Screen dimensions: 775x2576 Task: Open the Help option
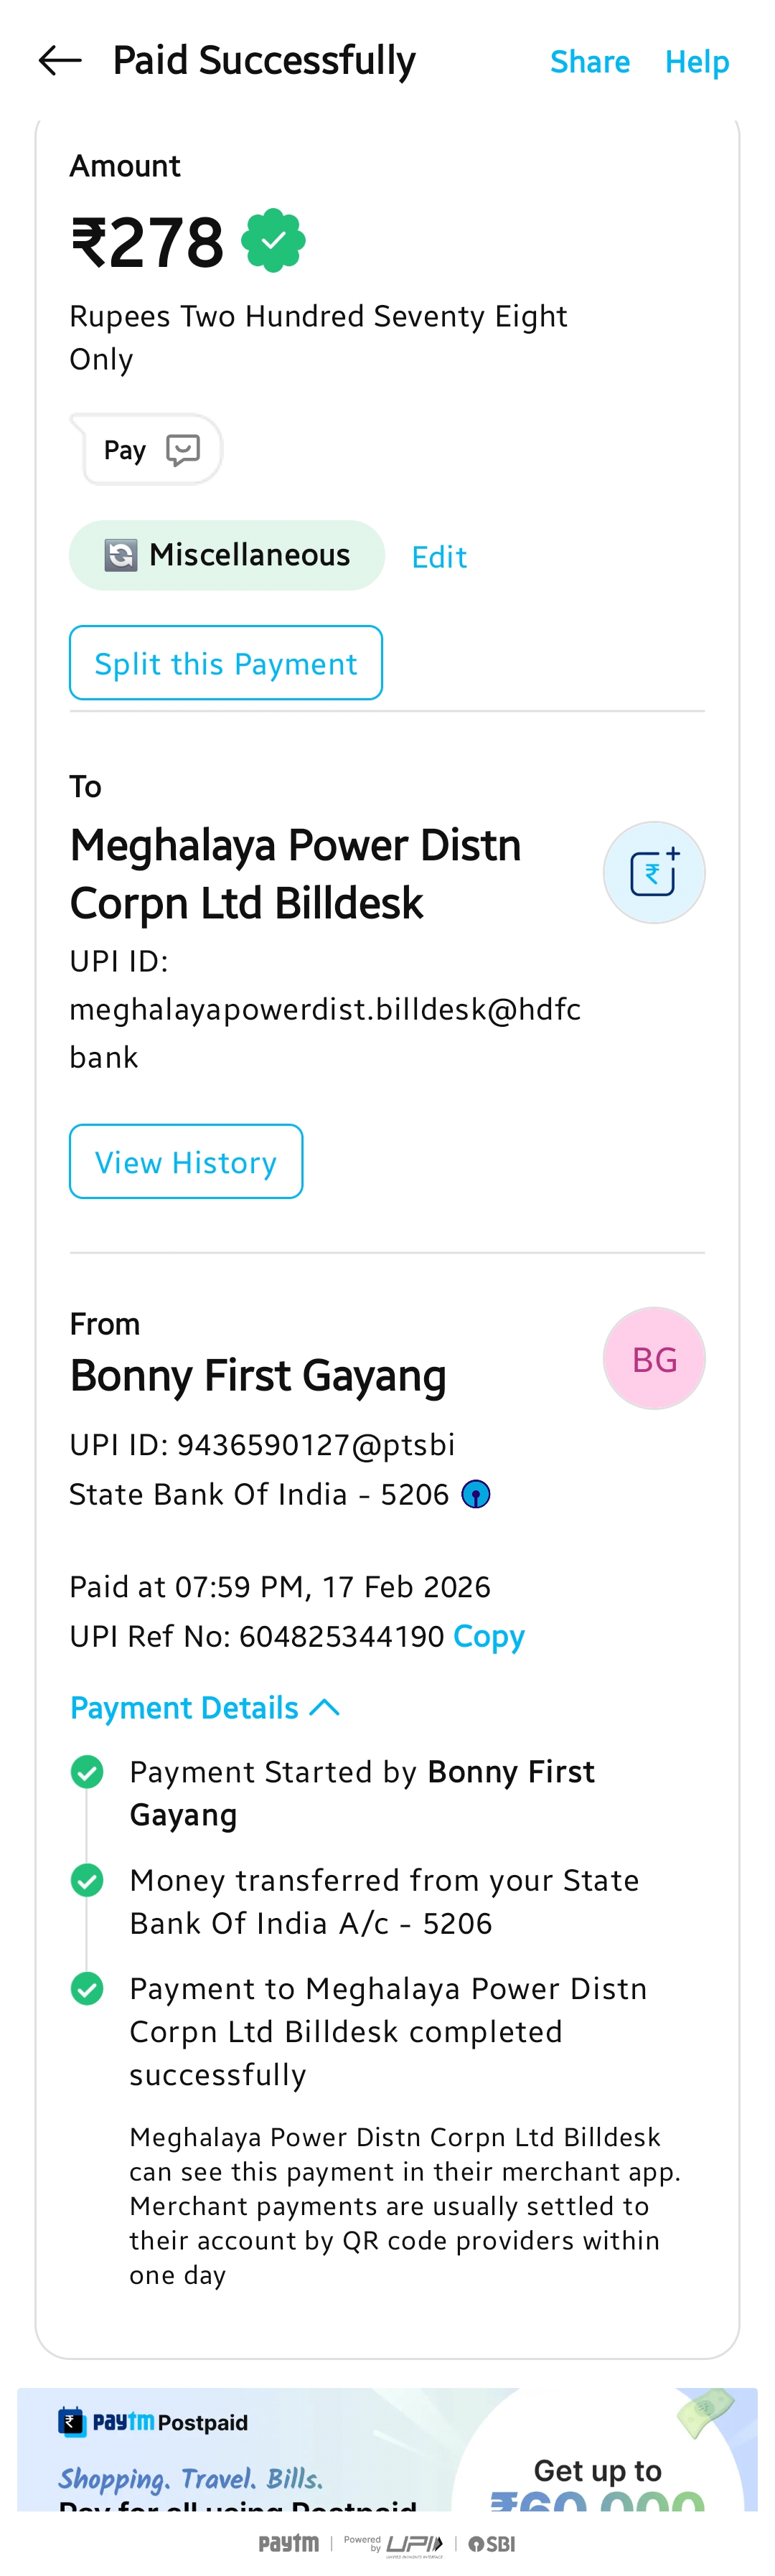point(697,62)
